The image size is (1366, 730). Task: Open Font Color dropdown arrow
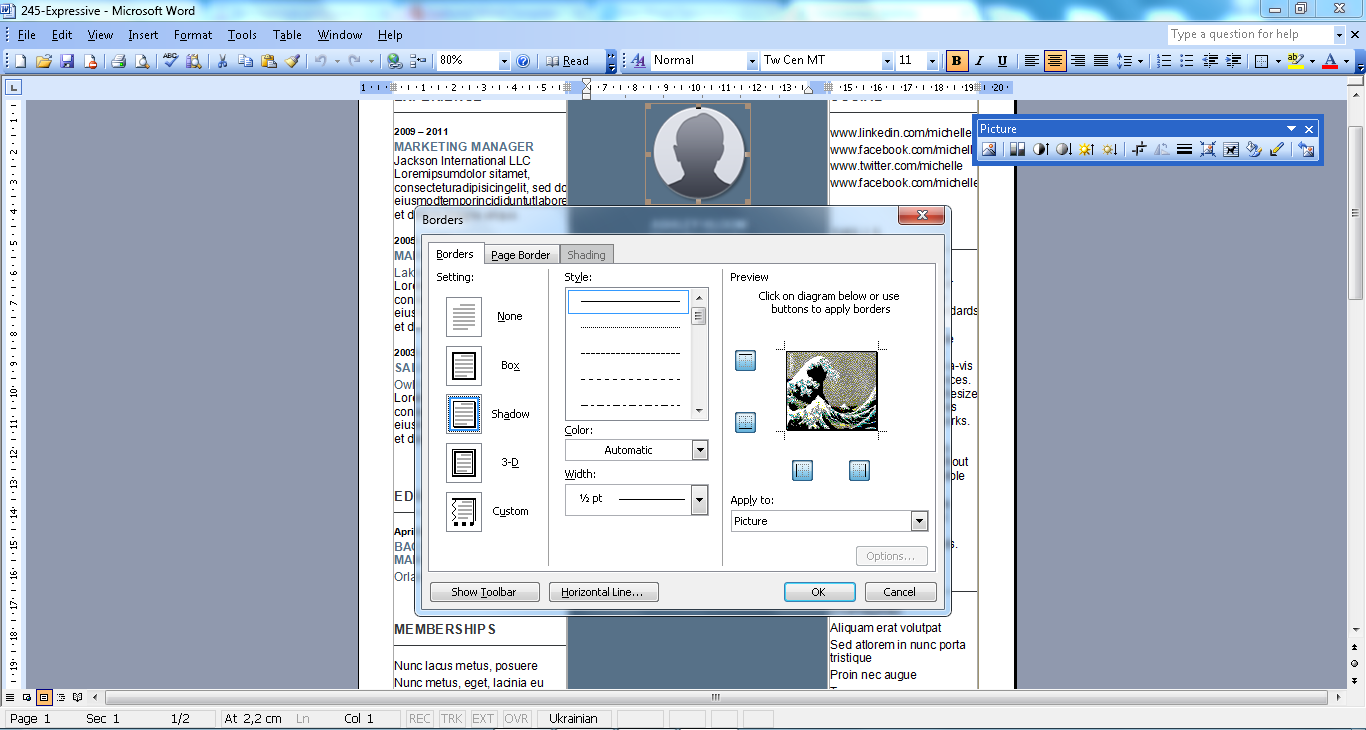click(x=1346, y=61)
